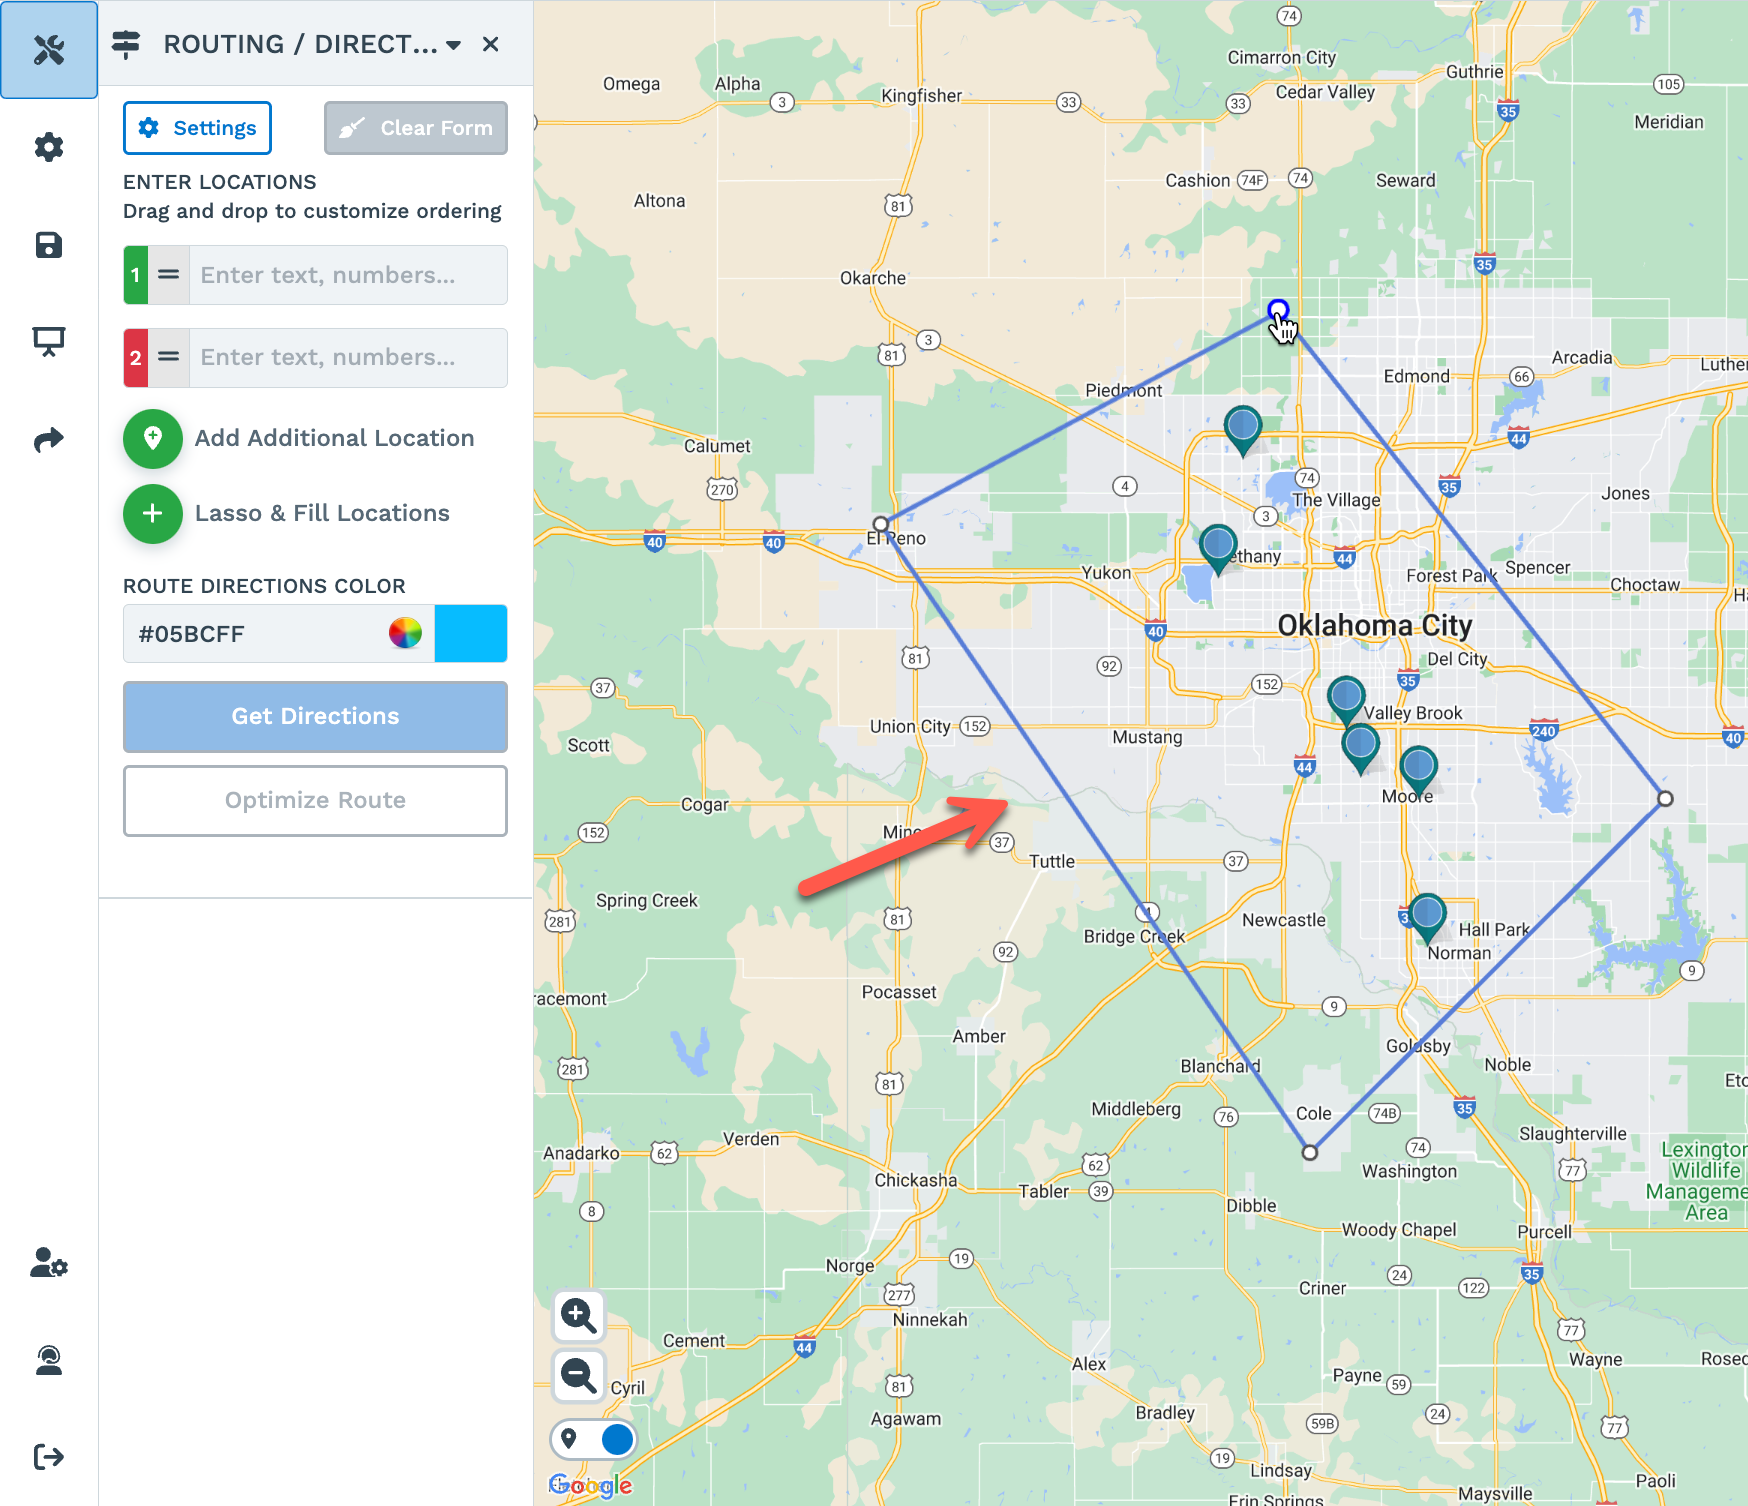Click the lasso vertex near Cole
Viewport: 1748px width, 1506px height.
(1310, 1152)
